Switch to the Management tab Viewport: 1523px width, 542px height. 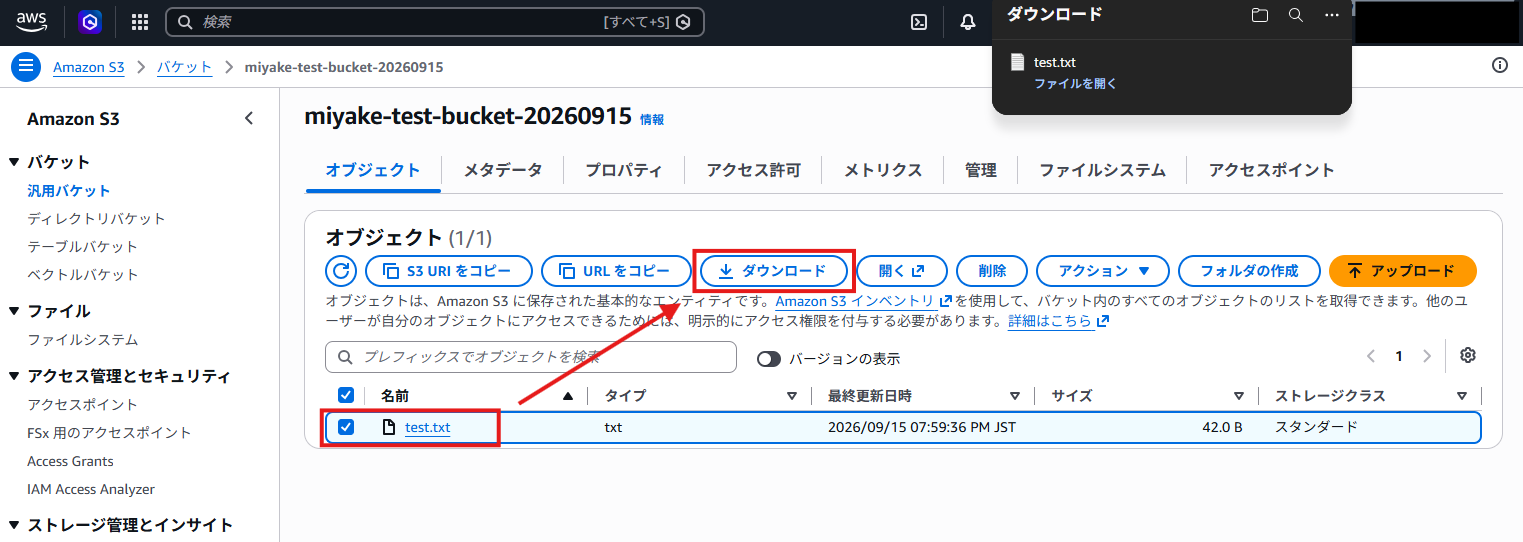pos(981,170)
